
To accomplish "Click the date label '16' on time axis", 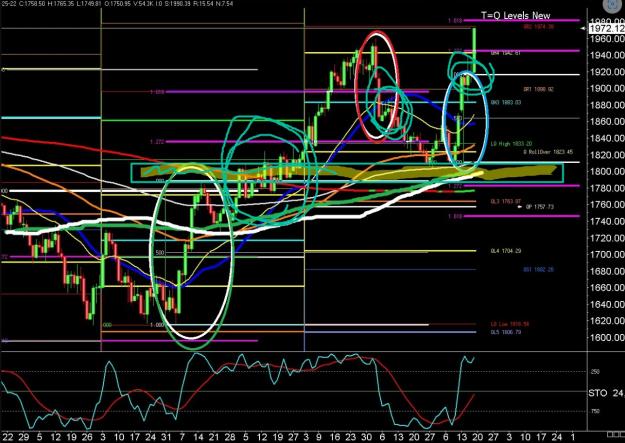I will click(x=334, y=437).
